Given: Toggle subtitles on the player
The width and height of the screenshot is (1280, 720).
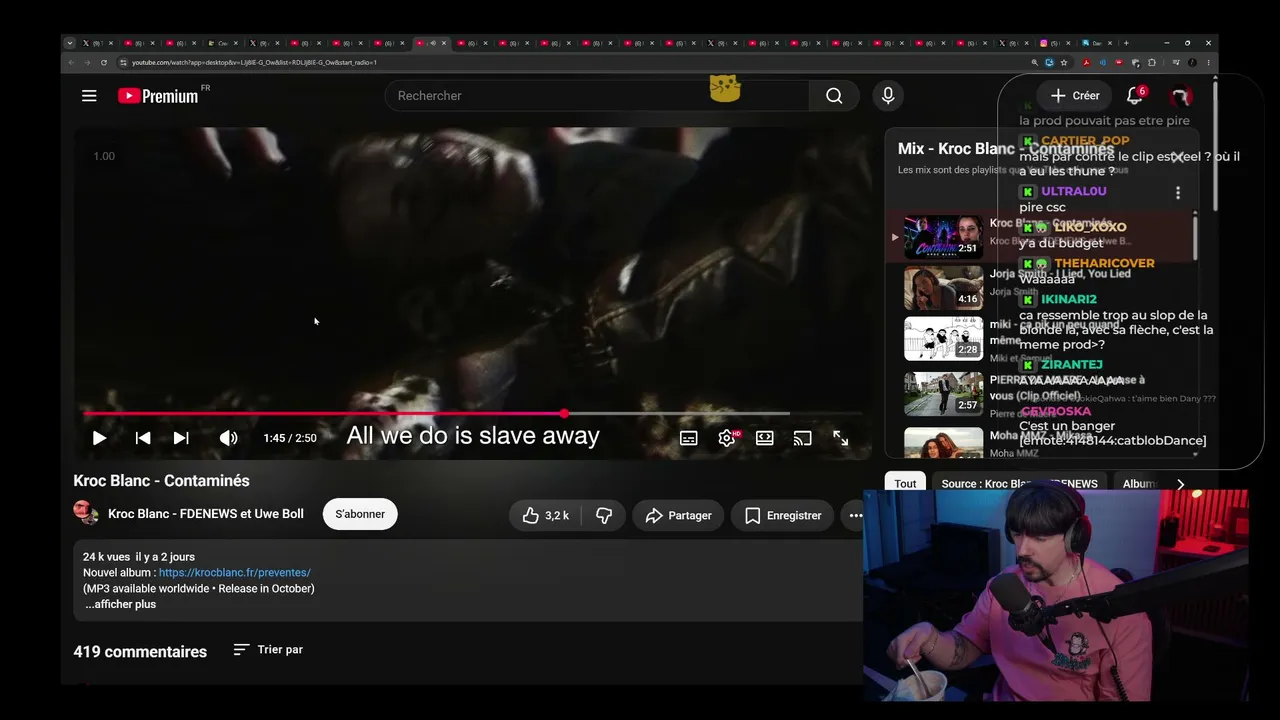Looking at the screenshot, I should click(689, 438).
